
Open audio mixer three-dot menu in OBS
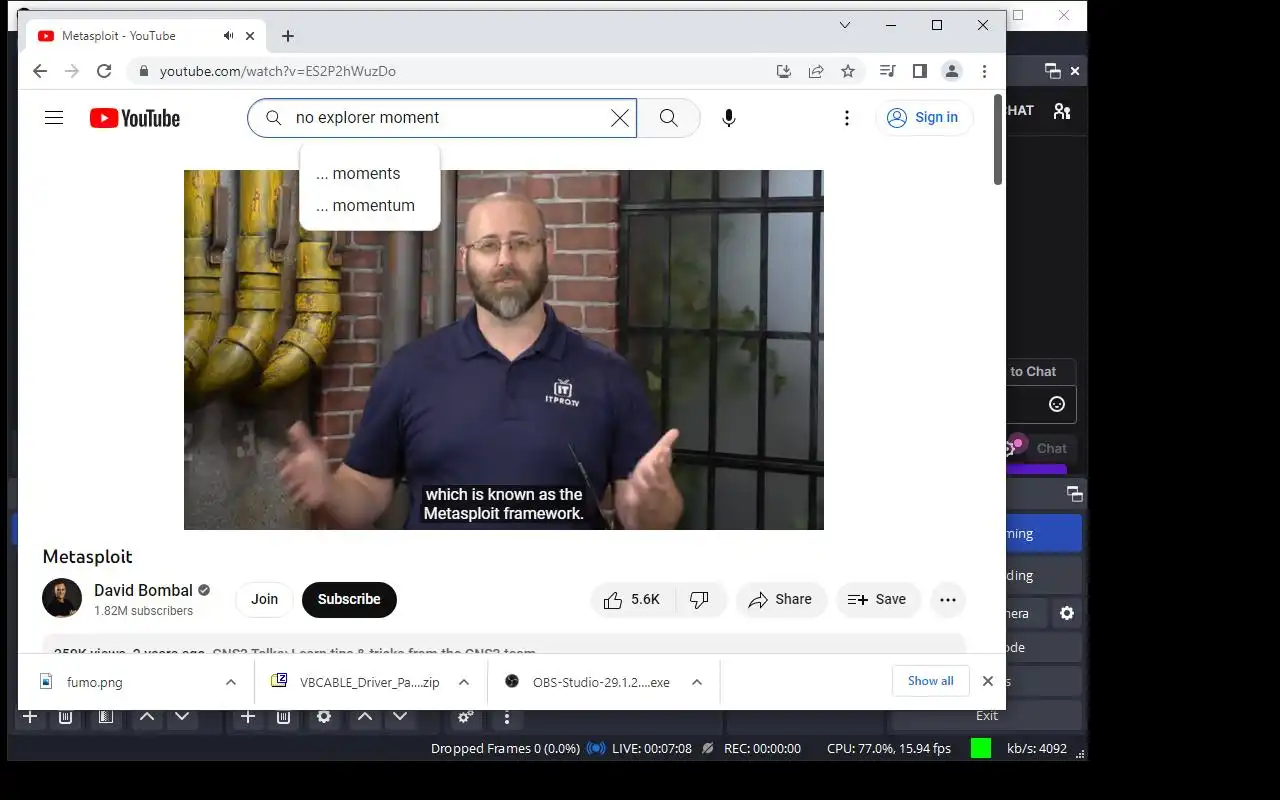(x=507, y=716)
